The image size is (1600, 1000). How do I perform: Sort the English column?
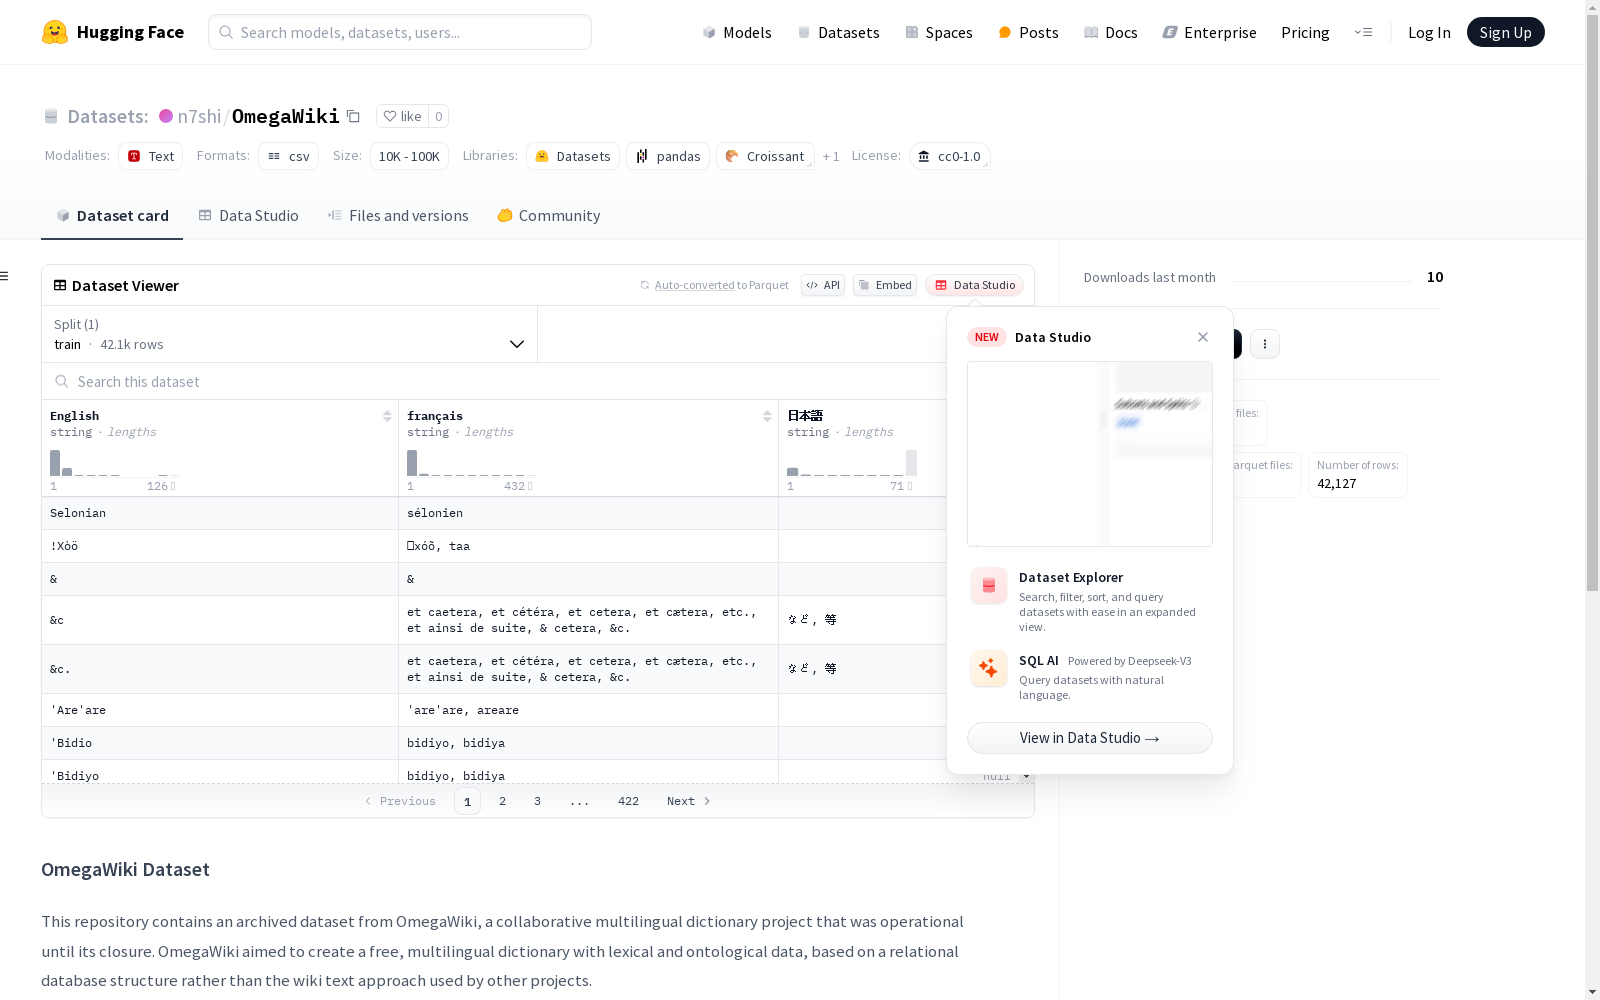coord(387,416)
